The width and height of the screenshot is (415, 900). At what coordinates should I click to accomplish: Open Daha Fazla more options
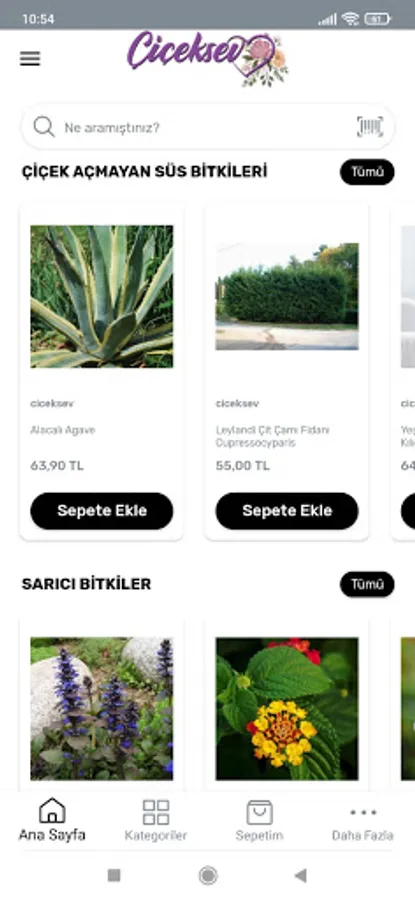click(363, 820)
